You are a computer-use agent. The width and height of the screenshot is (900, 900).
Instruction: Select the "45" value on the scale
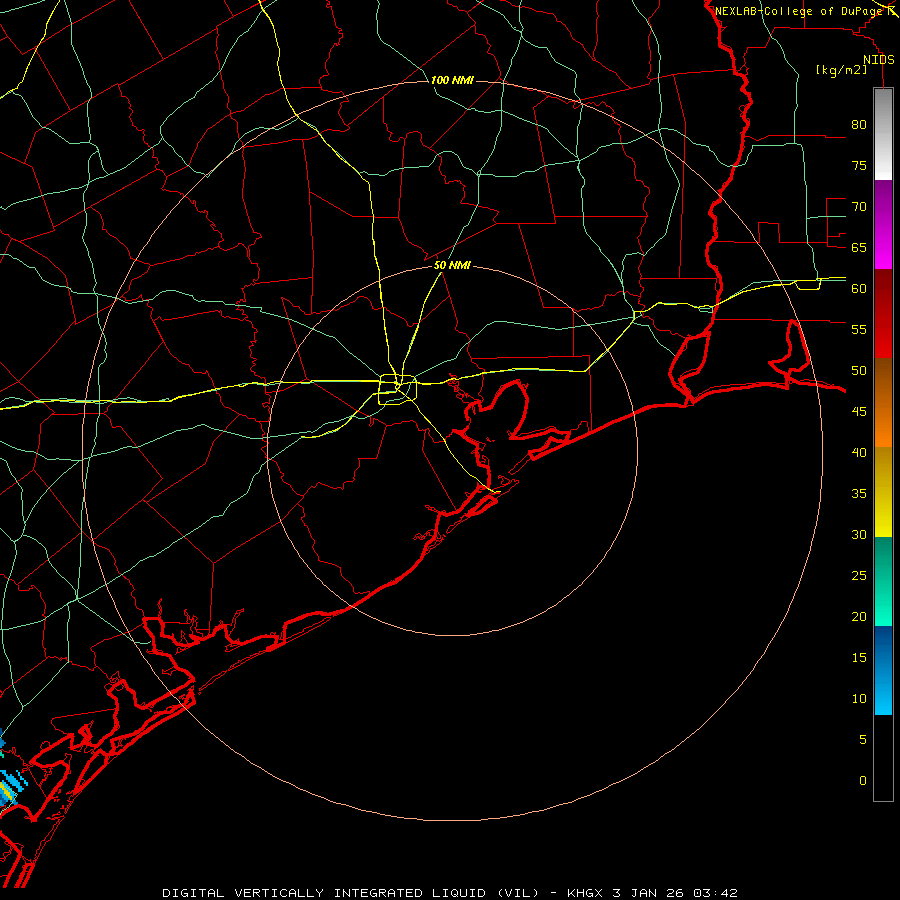(x=859, y=412)
